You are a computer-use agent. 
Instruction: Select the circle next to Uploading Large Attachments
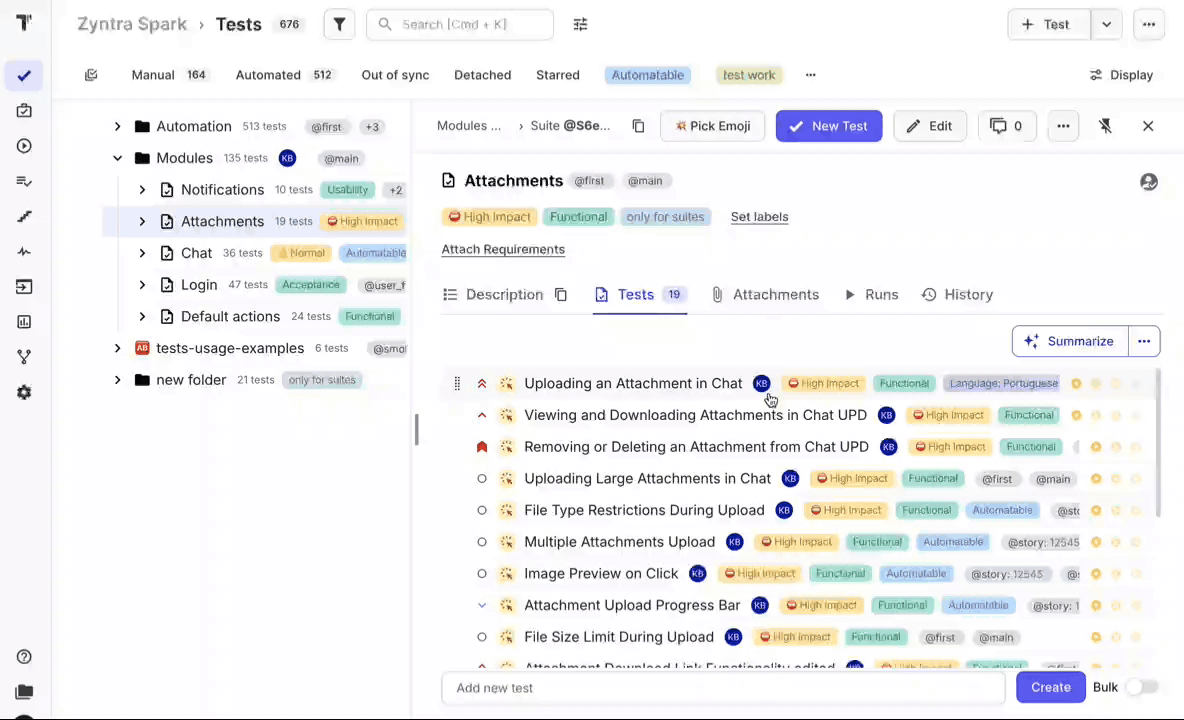(x=482, y=479)
